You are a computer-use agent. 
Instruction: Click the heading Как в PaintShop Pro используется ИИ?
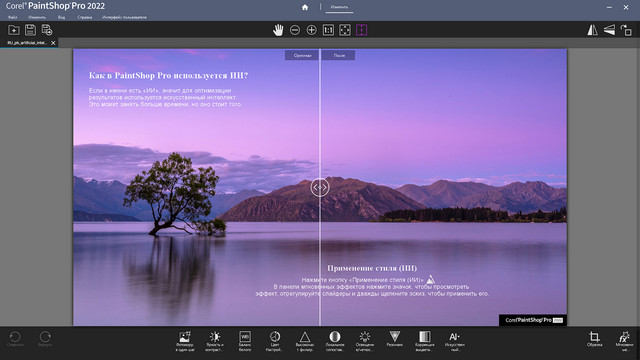tap(168, 76)
